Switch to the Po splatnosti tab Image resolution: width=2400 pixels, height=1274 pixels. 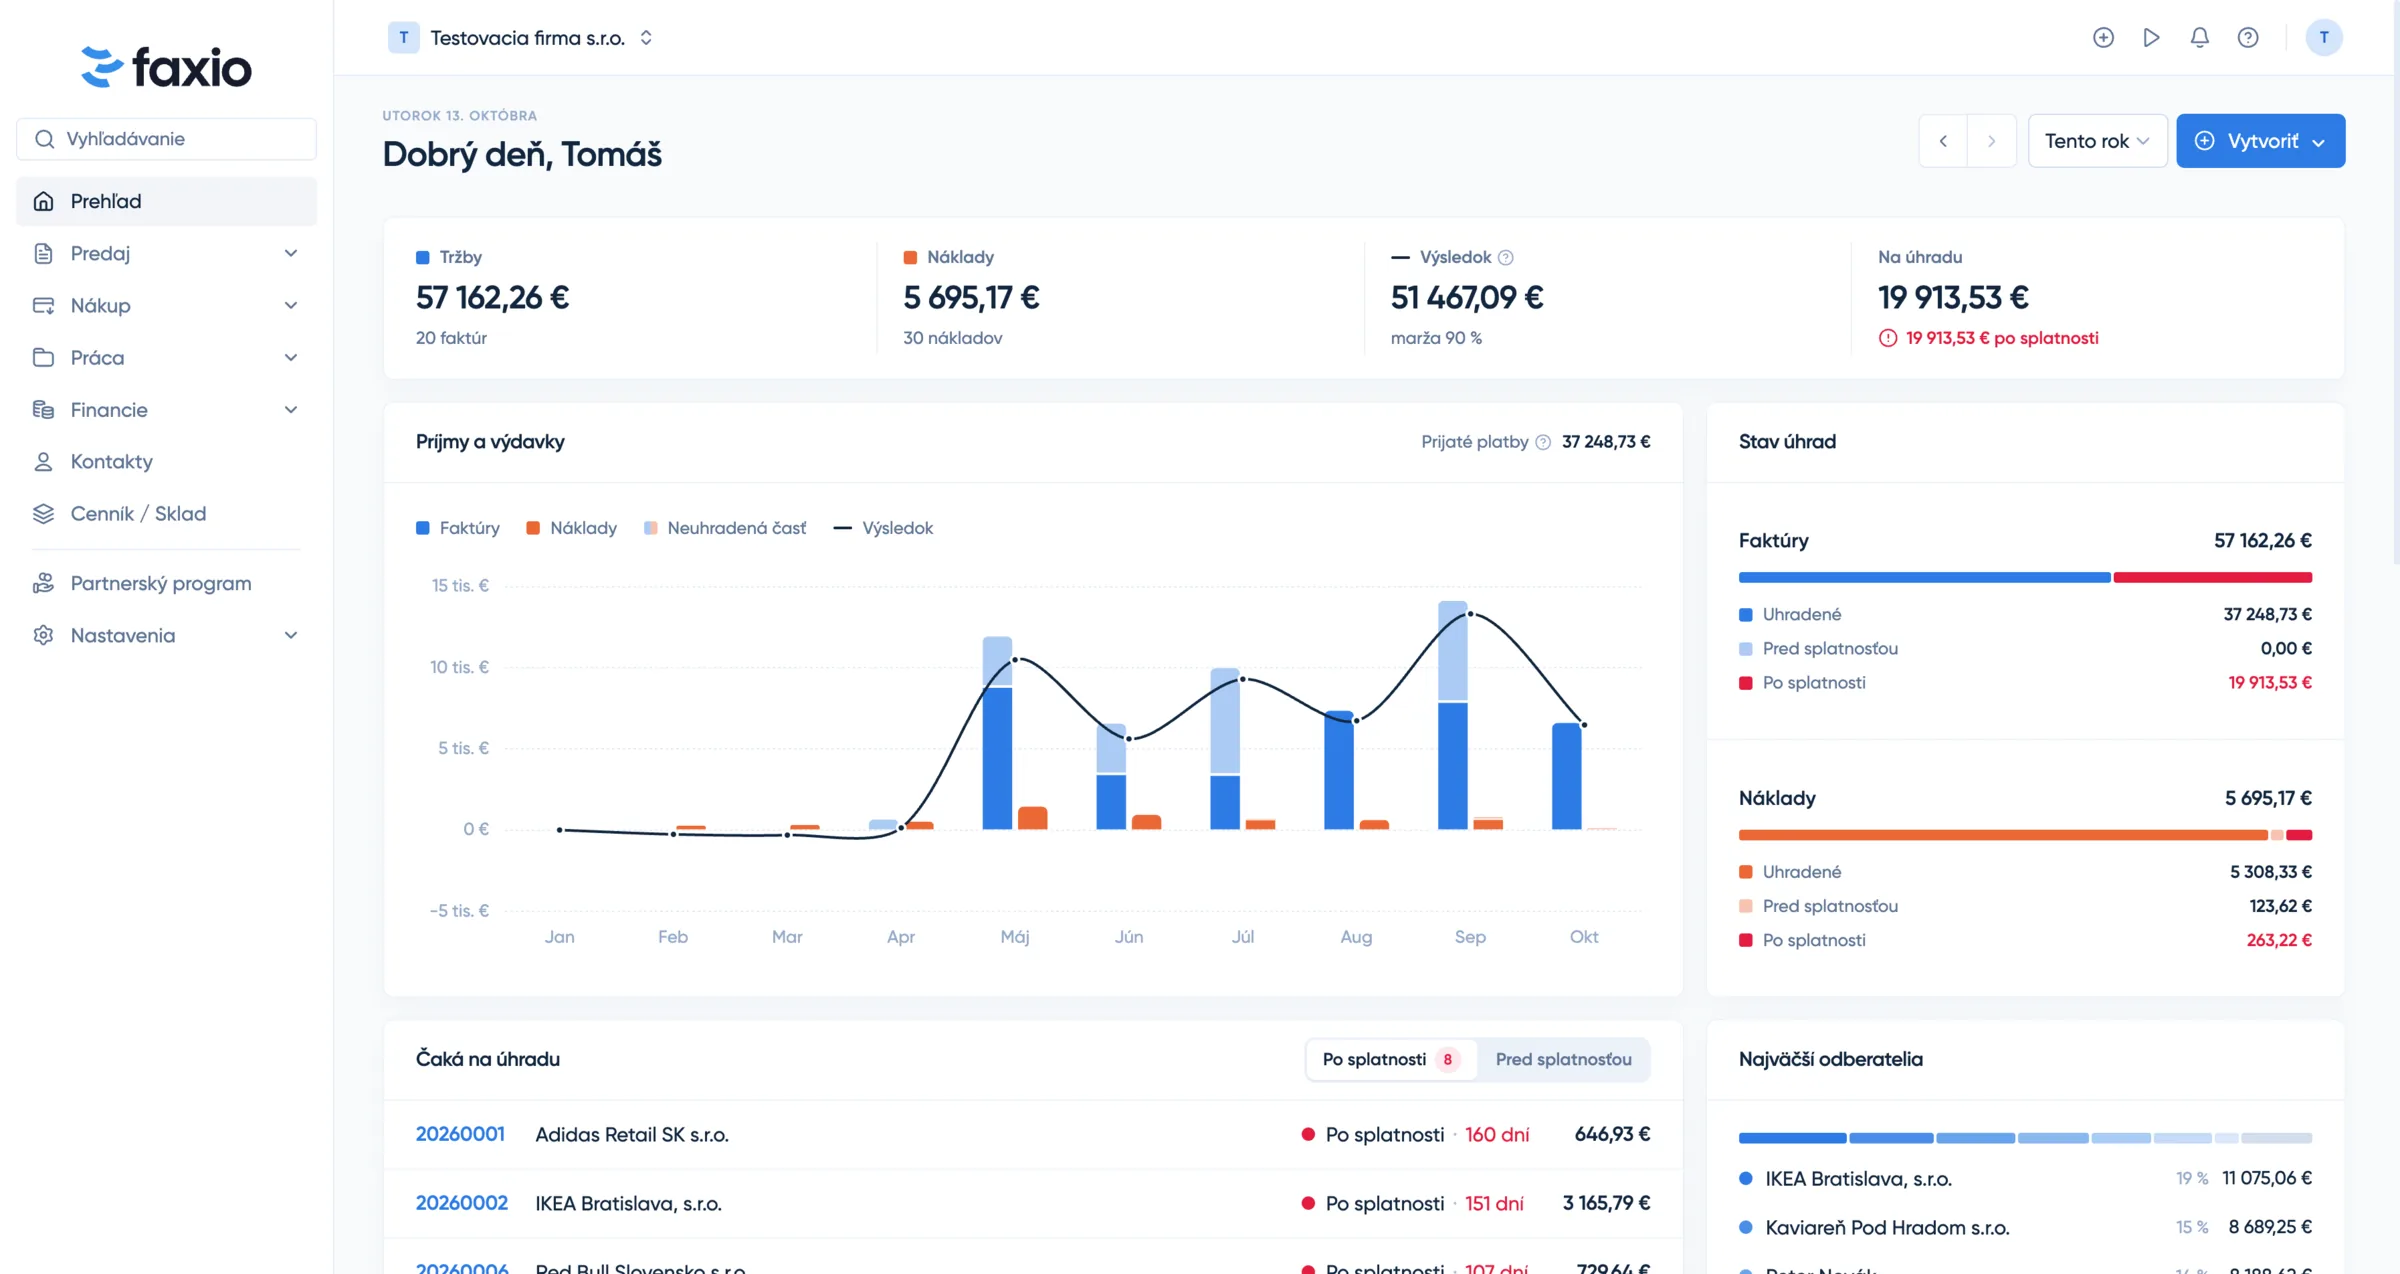pyautogui.click(x=1391, y=1059)
